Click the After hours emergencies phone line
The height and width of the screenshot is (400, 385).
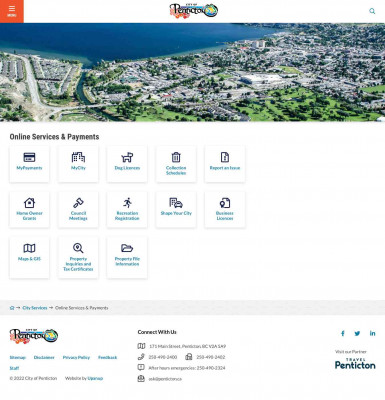(x=187, y=368)
